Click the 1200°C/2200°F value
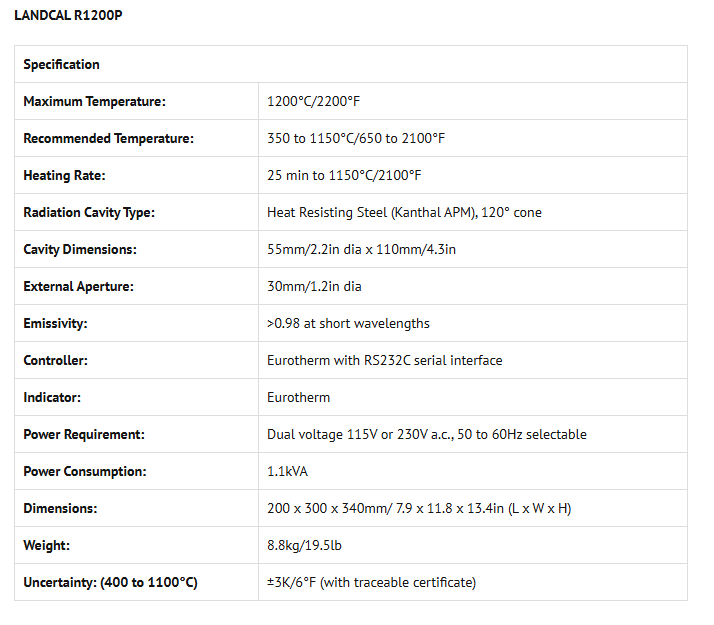Screen dimensions: 714x625 [x=315, y=101]
